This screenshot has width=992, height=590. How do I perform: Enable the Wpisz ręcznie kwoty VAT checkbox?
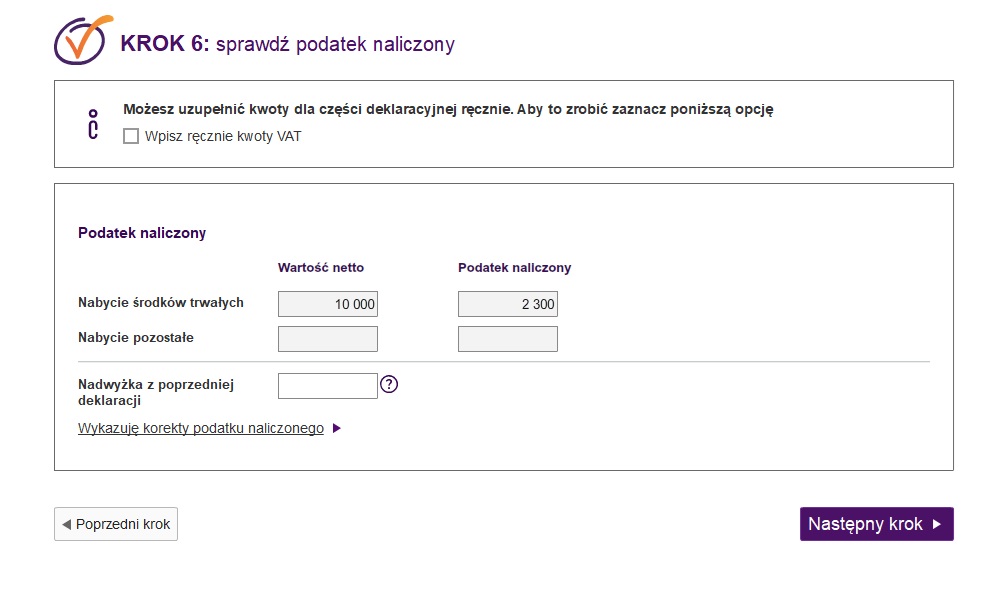pos(131,136)
